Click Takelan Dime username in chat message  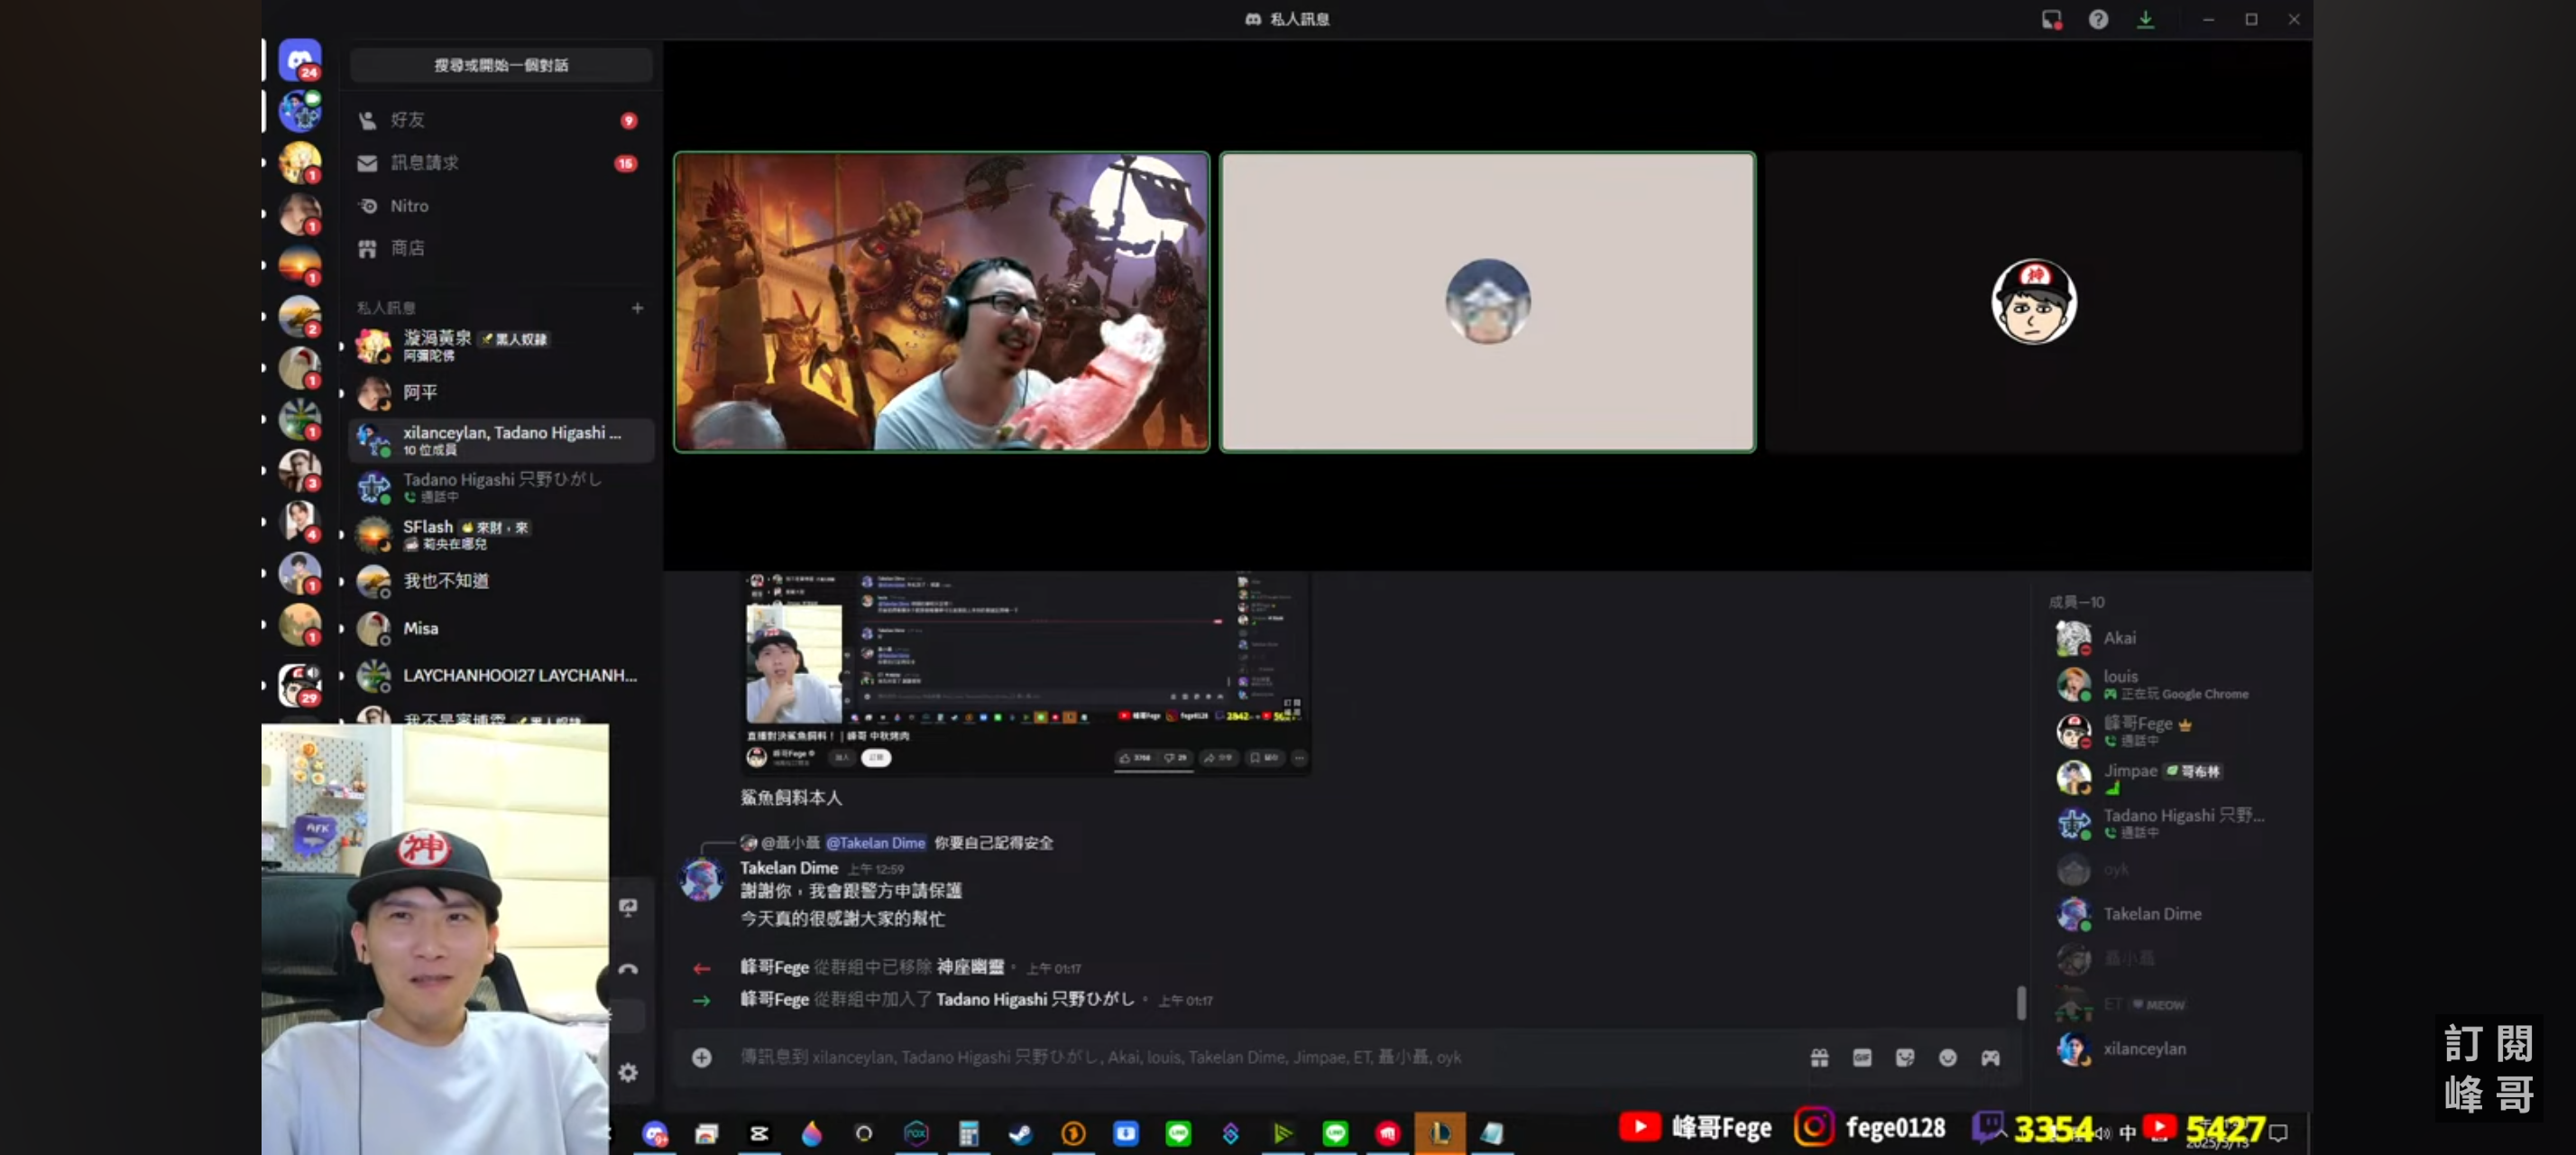pyautogui.click(x=788, y=867)
